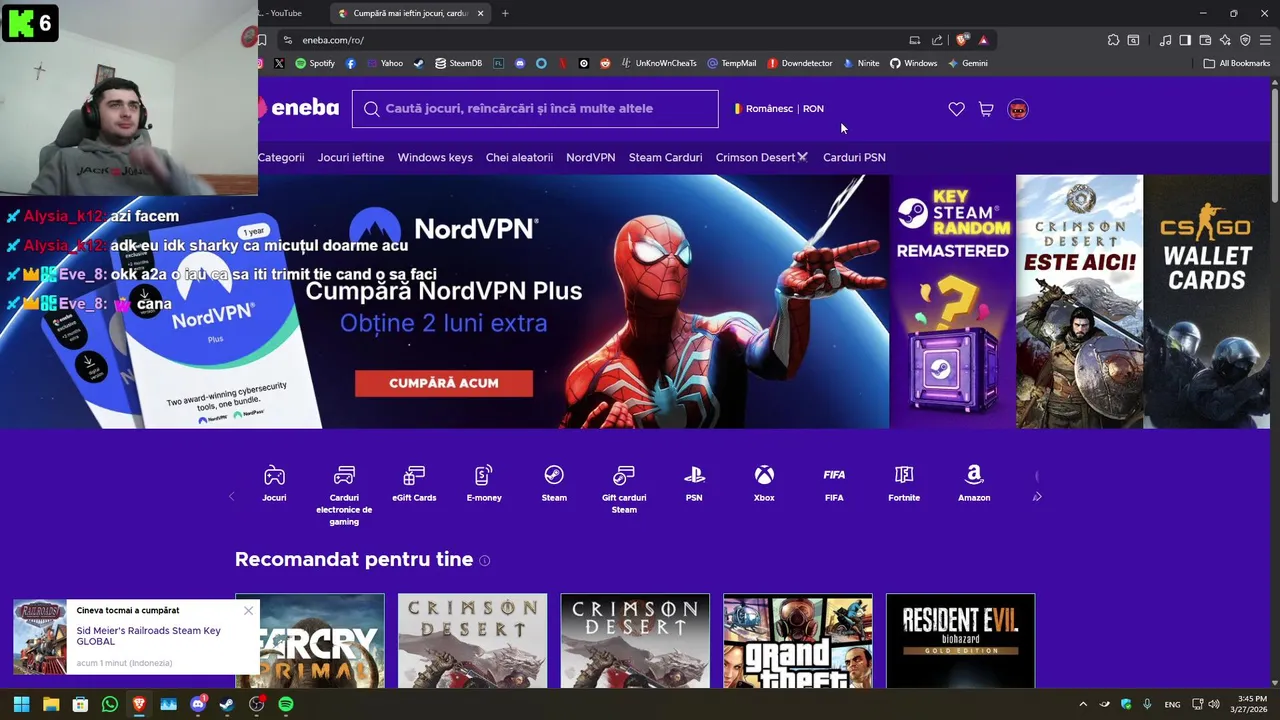Screen dimensions: 1280x720
Task: Open the Categorii menu
Action: coord(281,157)
